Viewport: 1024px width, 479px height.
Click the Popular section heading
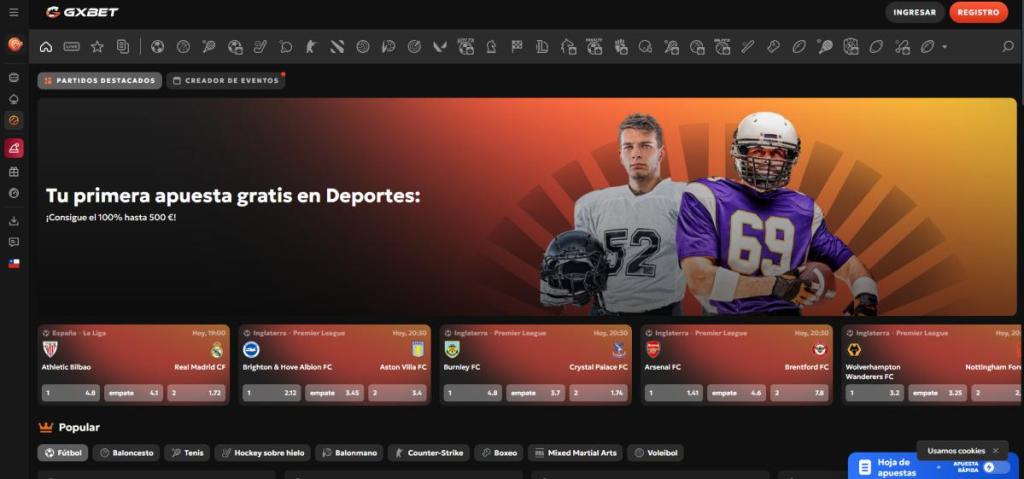(79, 427)
